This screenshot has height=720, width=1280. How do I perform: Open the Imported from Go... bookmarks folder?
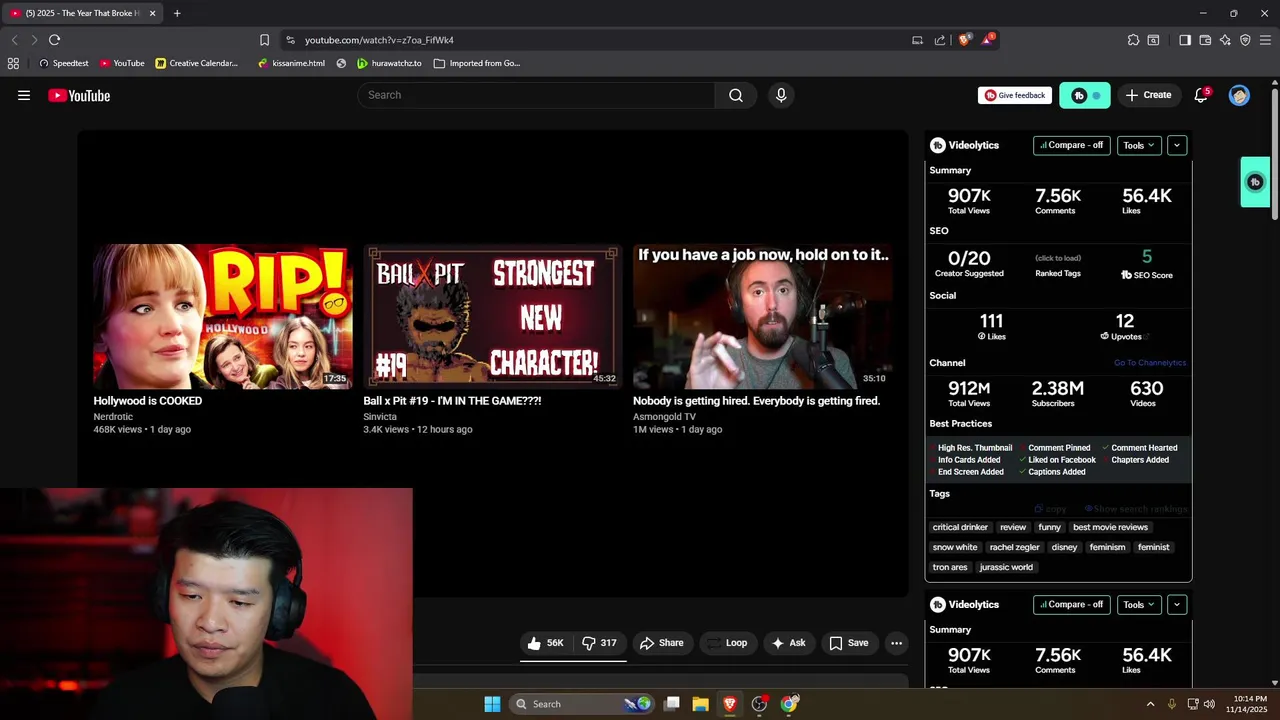[477, 63]
